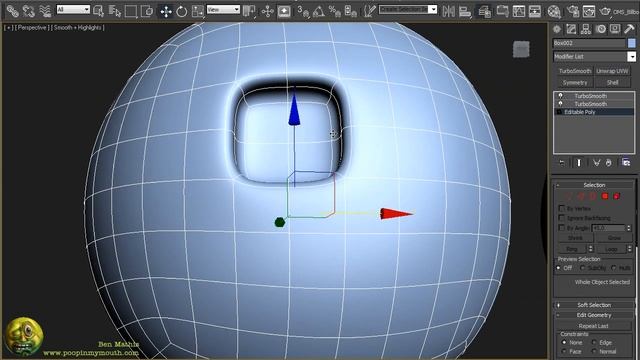640x360 pixels.
Task: Select Element sub-object level icon
Action: click(x=617, y=196)
